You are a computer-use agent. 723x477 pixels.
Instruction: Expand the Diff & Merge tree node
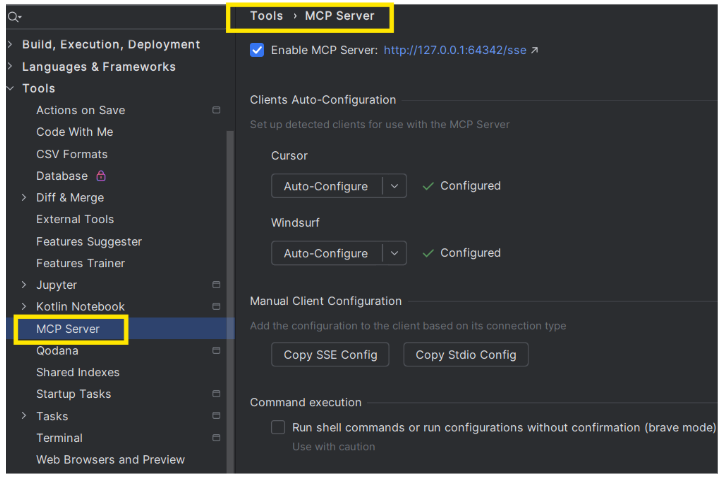24,197
